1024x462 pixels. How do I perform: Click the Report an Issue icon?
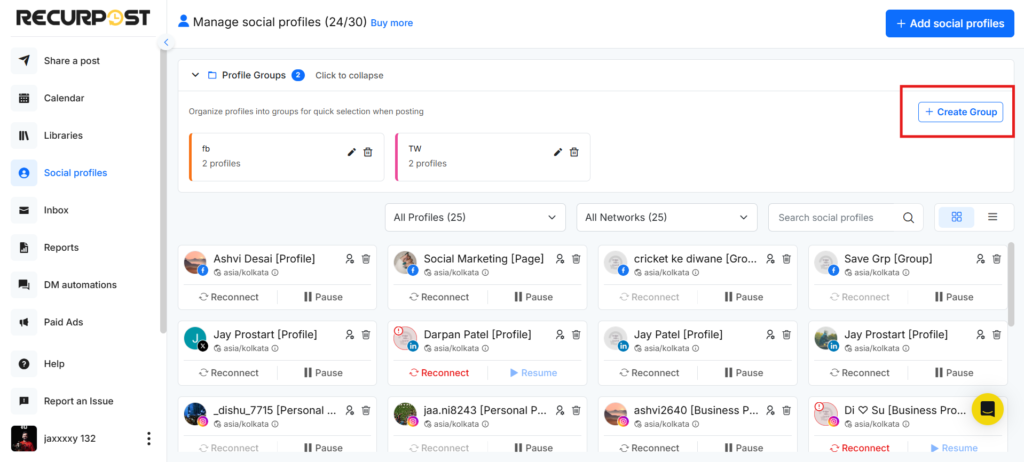point(24,401)
